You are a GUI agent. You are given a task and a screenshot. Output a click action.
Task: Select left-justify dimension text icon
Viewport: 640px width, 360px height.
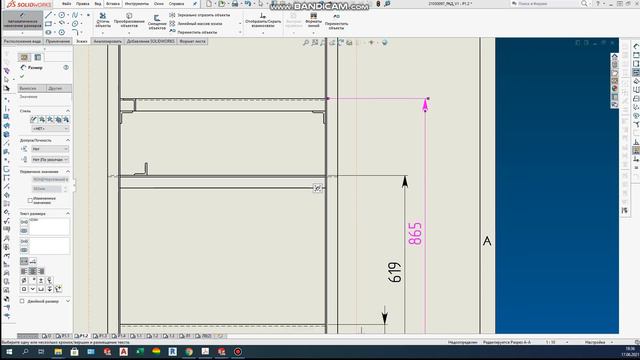coord(24,271)
